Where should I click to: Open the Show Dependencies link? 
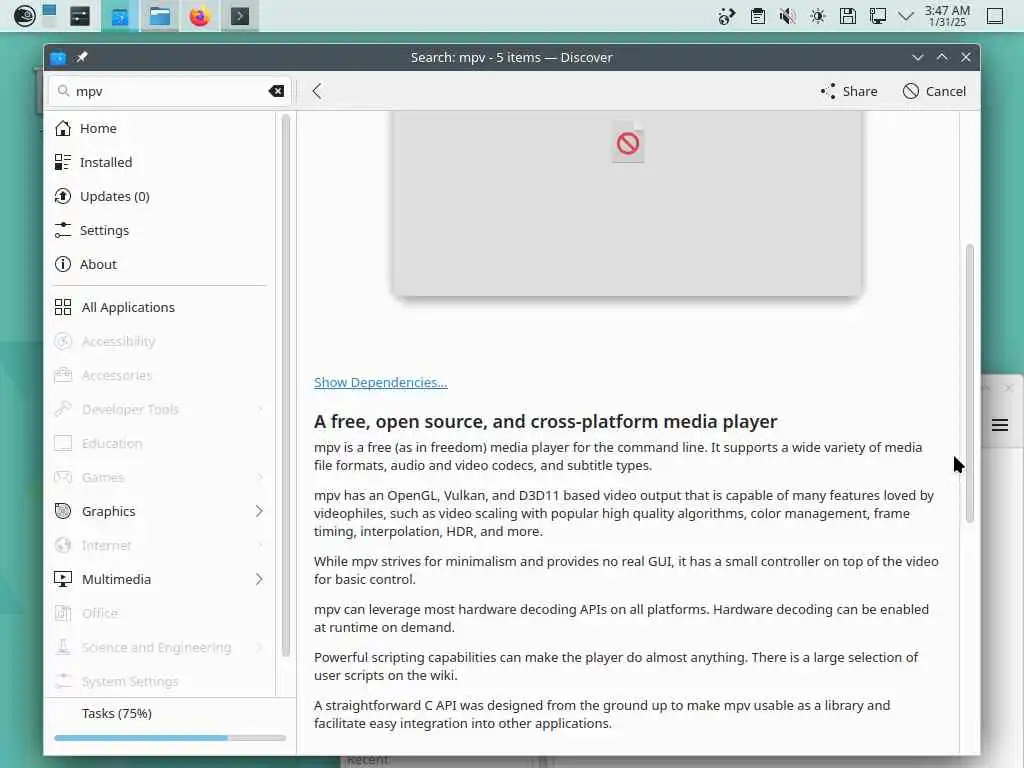point(381,382)
